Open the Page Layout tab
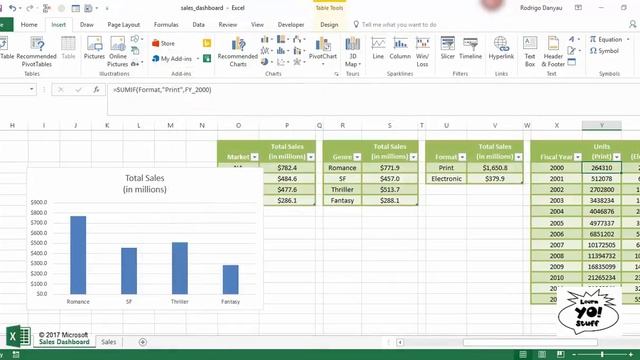640x360 pixels. point(124,24)
